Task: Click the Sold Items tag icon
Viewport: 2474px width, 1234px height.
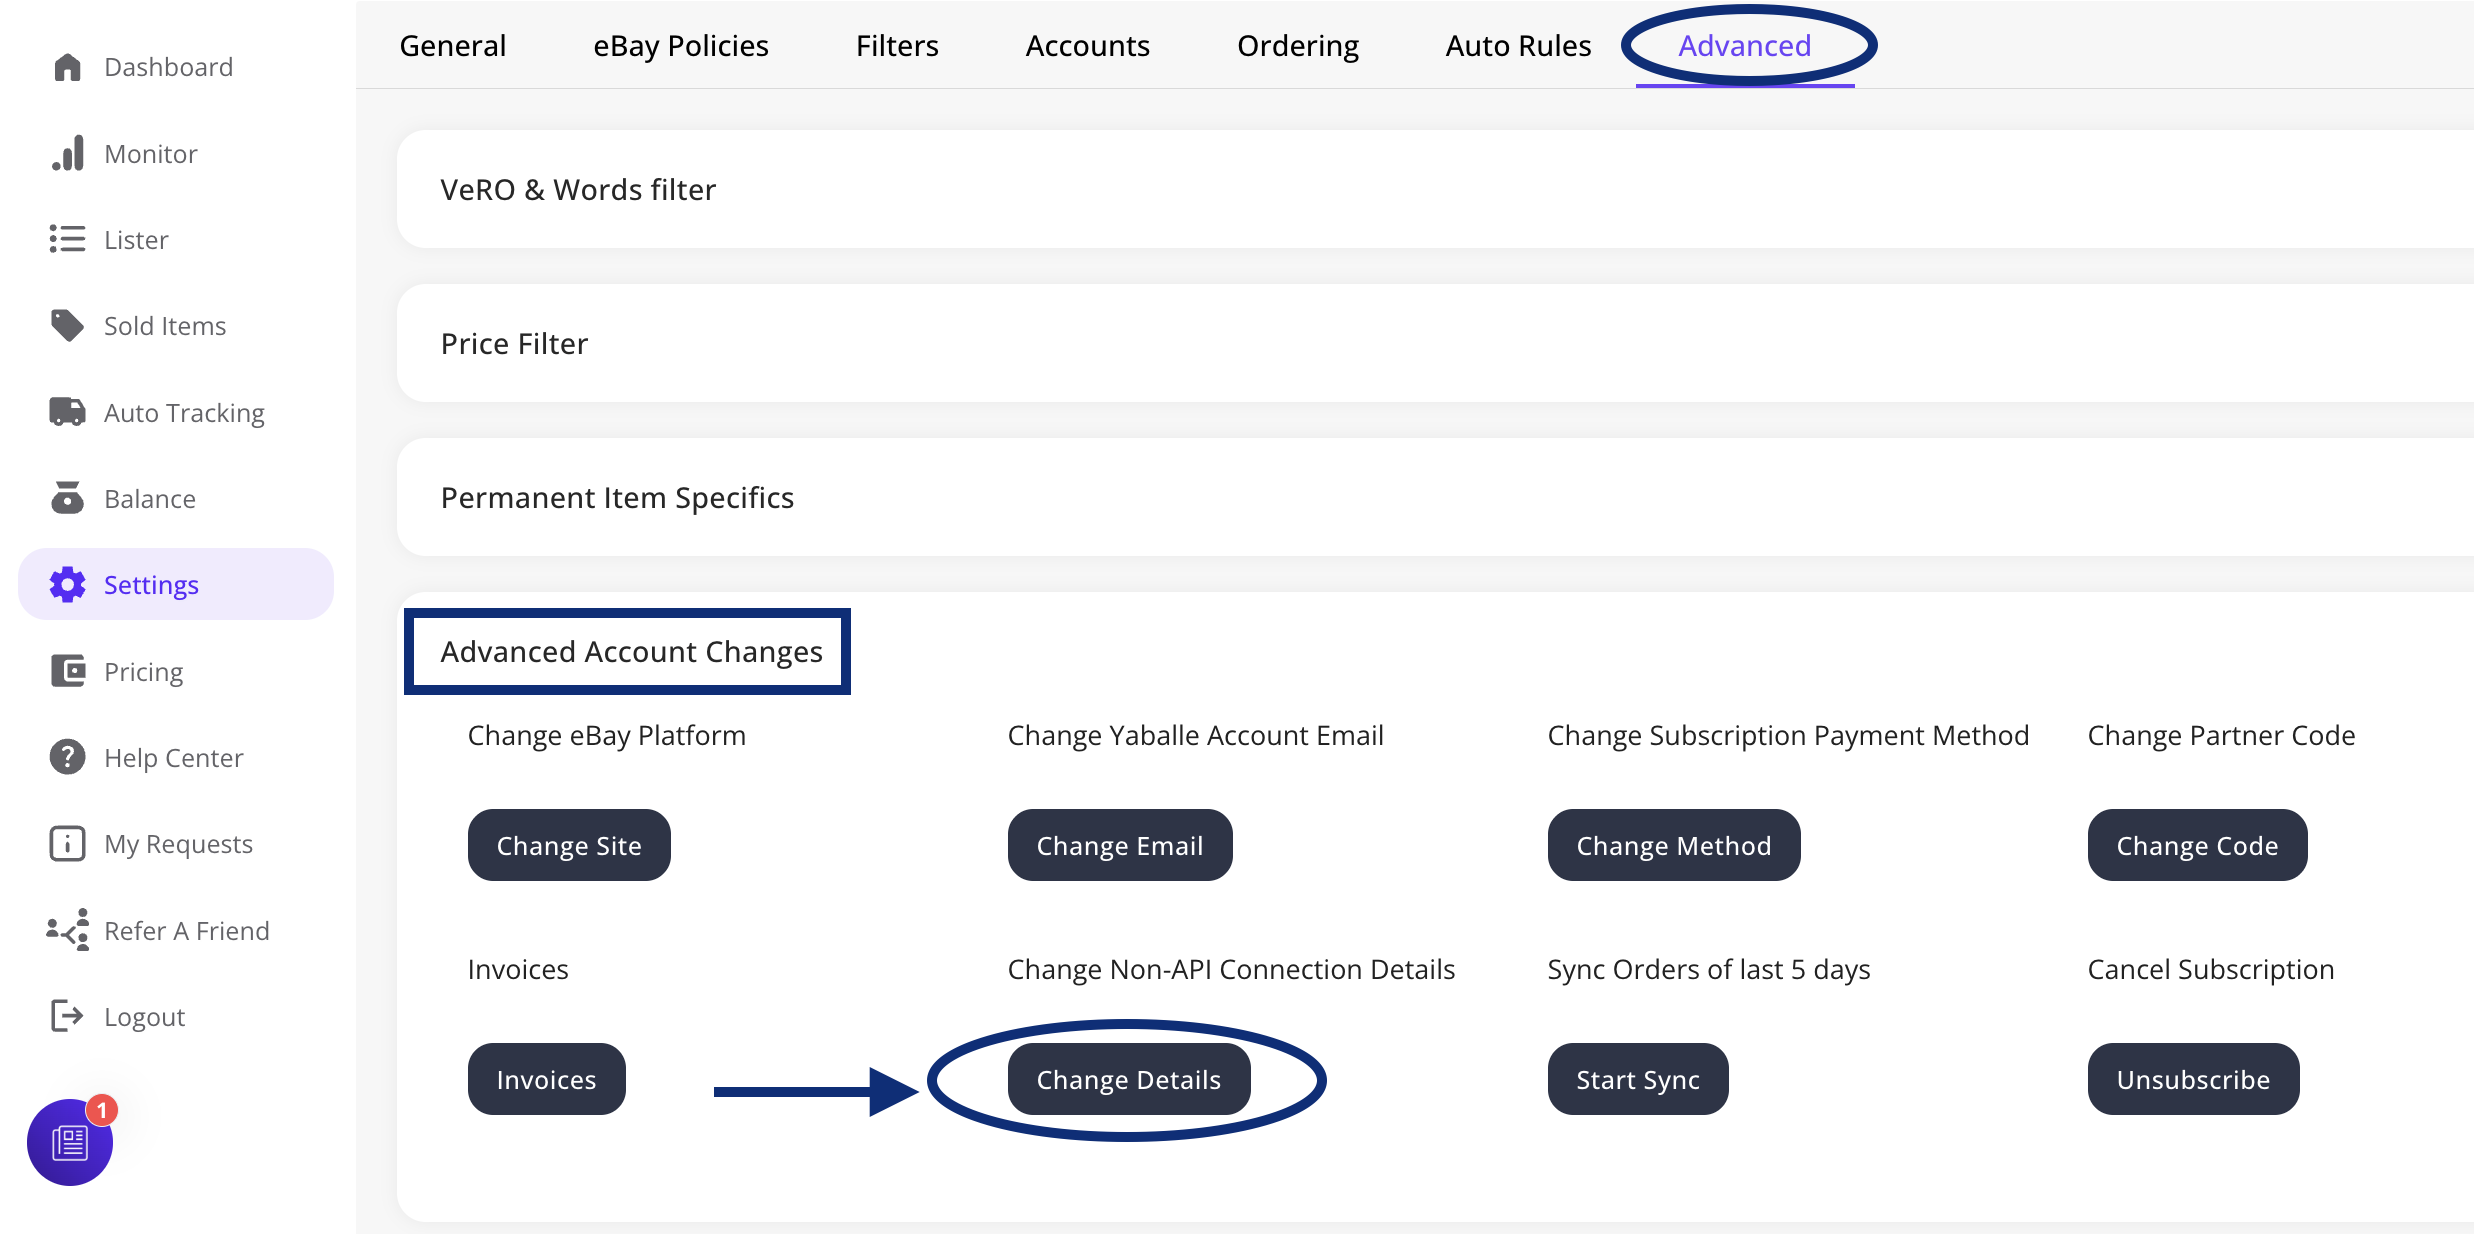Action: click(67, 326)
